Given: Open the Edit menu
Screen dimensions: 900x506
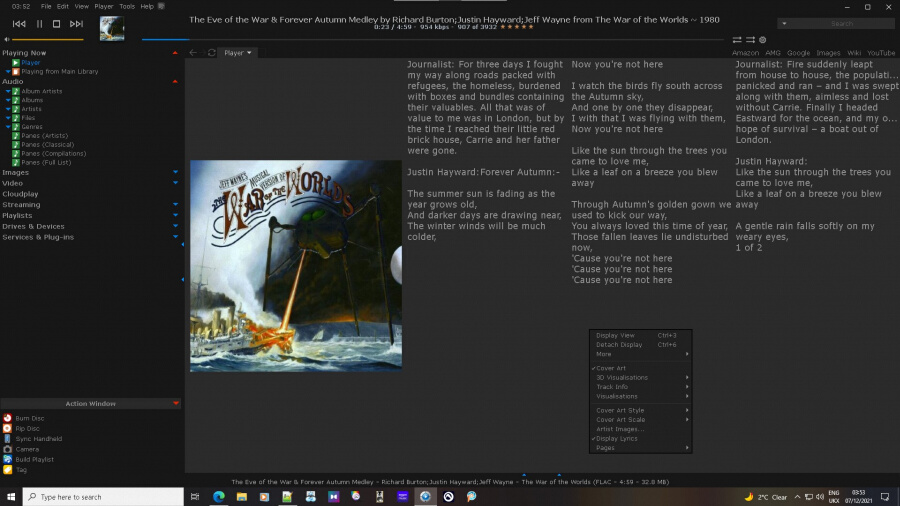Looking at the screenshot, I should coord(63,6).
